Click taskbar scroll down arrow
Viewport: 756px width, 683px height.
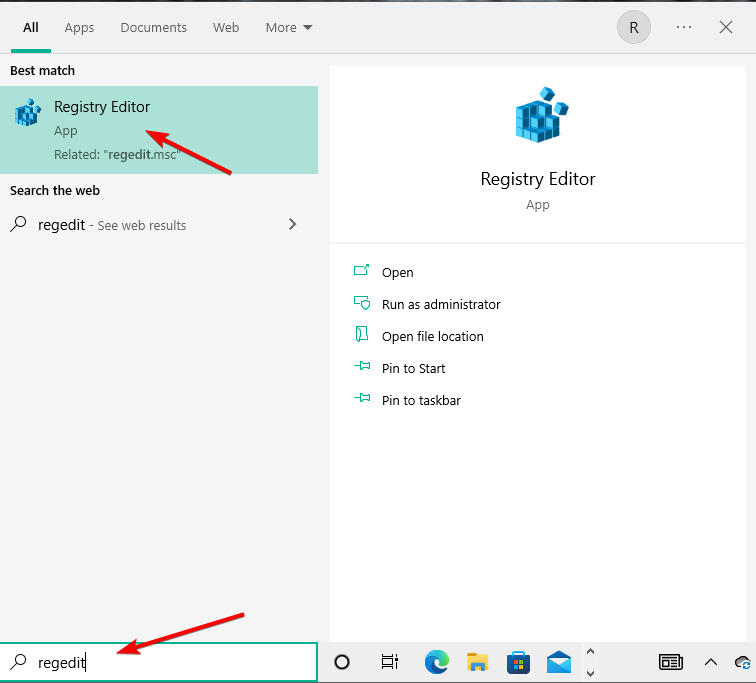click(590, 673)
